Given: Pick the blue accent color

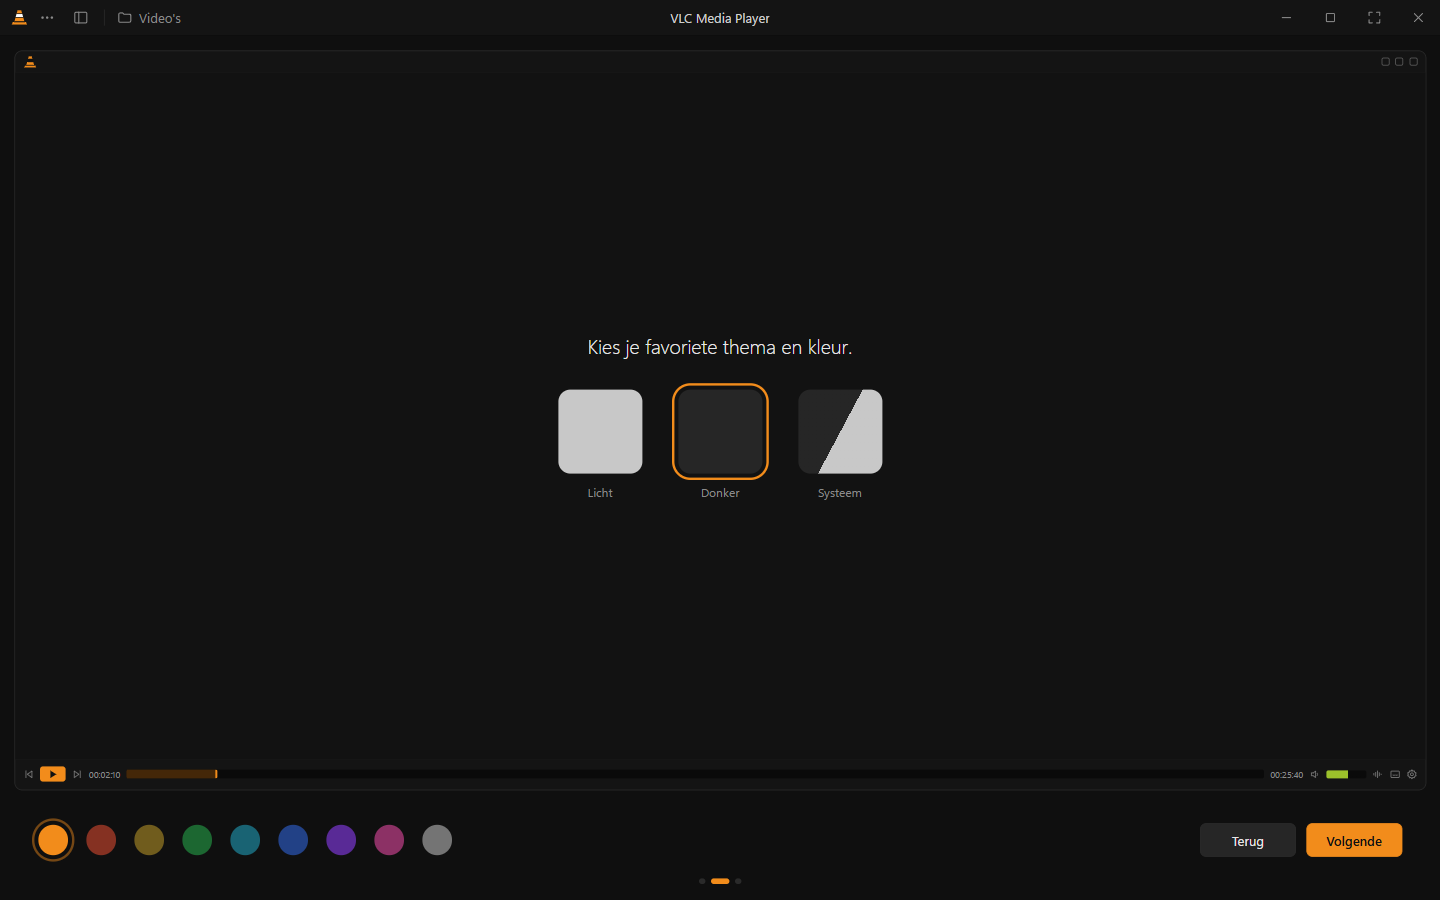Looking at the screenshot, I should (293, 840).
